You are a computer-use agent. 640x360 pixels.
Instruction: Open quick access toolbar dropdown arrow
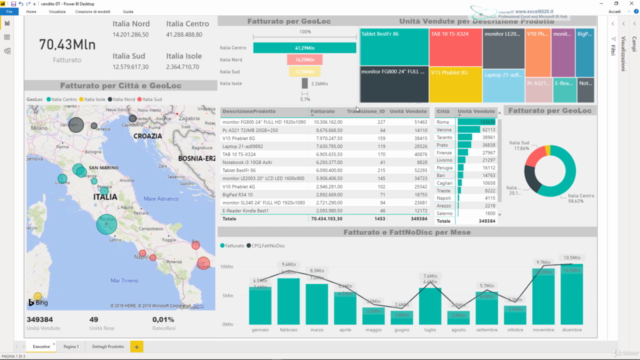tap(34, 4)
